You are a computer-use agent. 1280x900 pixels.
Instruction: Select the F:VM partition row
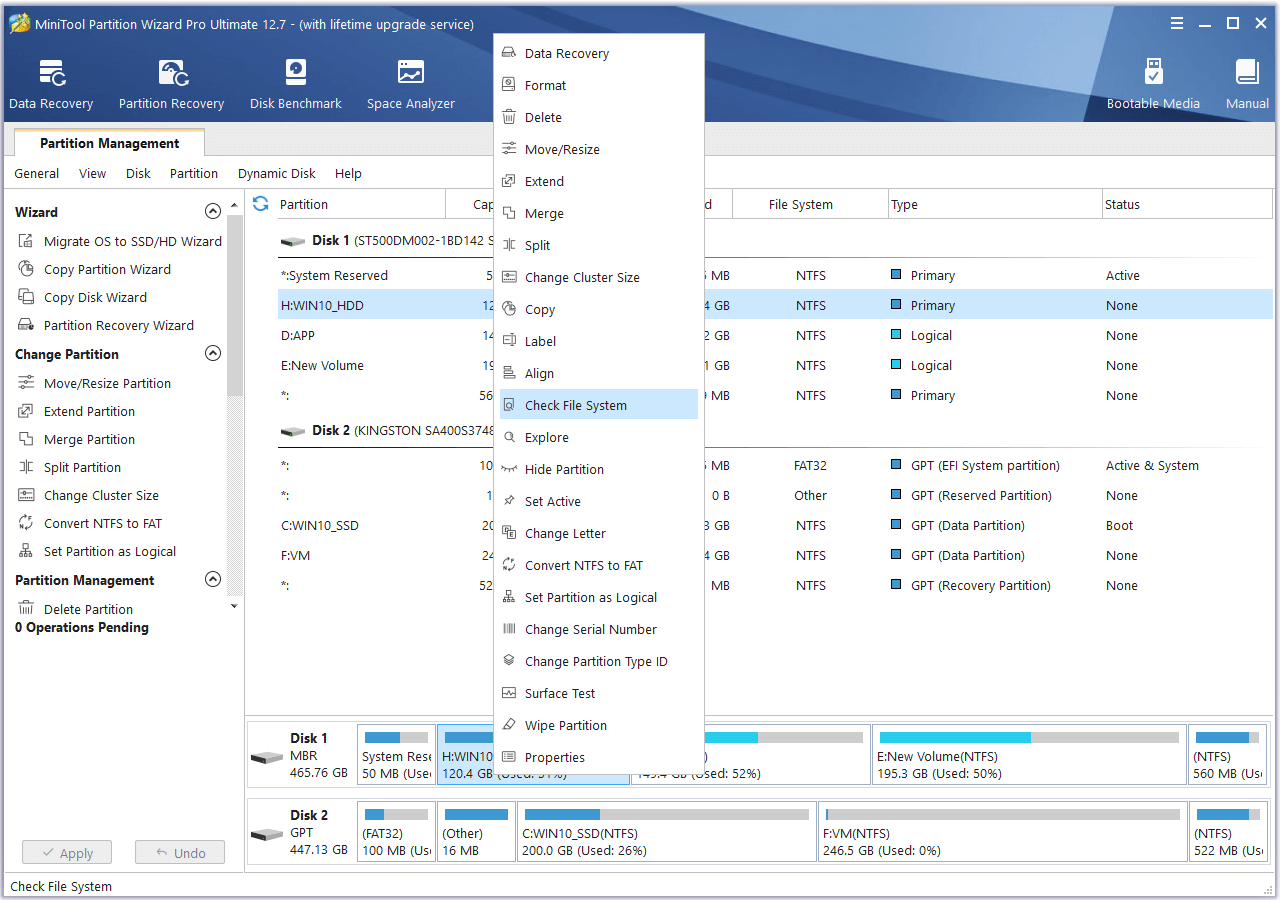(775, 556)
